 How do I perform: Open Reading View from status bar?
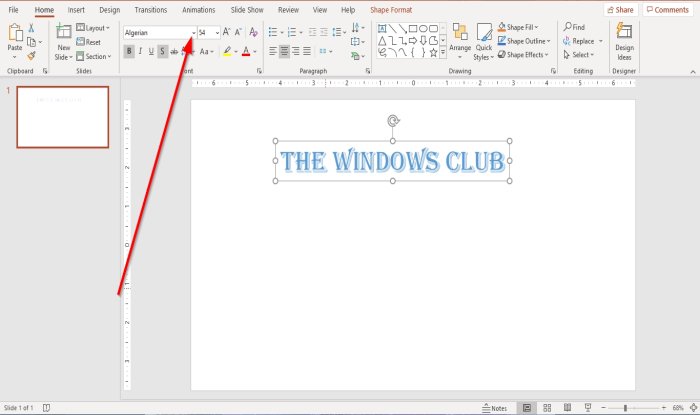point(567,408)
